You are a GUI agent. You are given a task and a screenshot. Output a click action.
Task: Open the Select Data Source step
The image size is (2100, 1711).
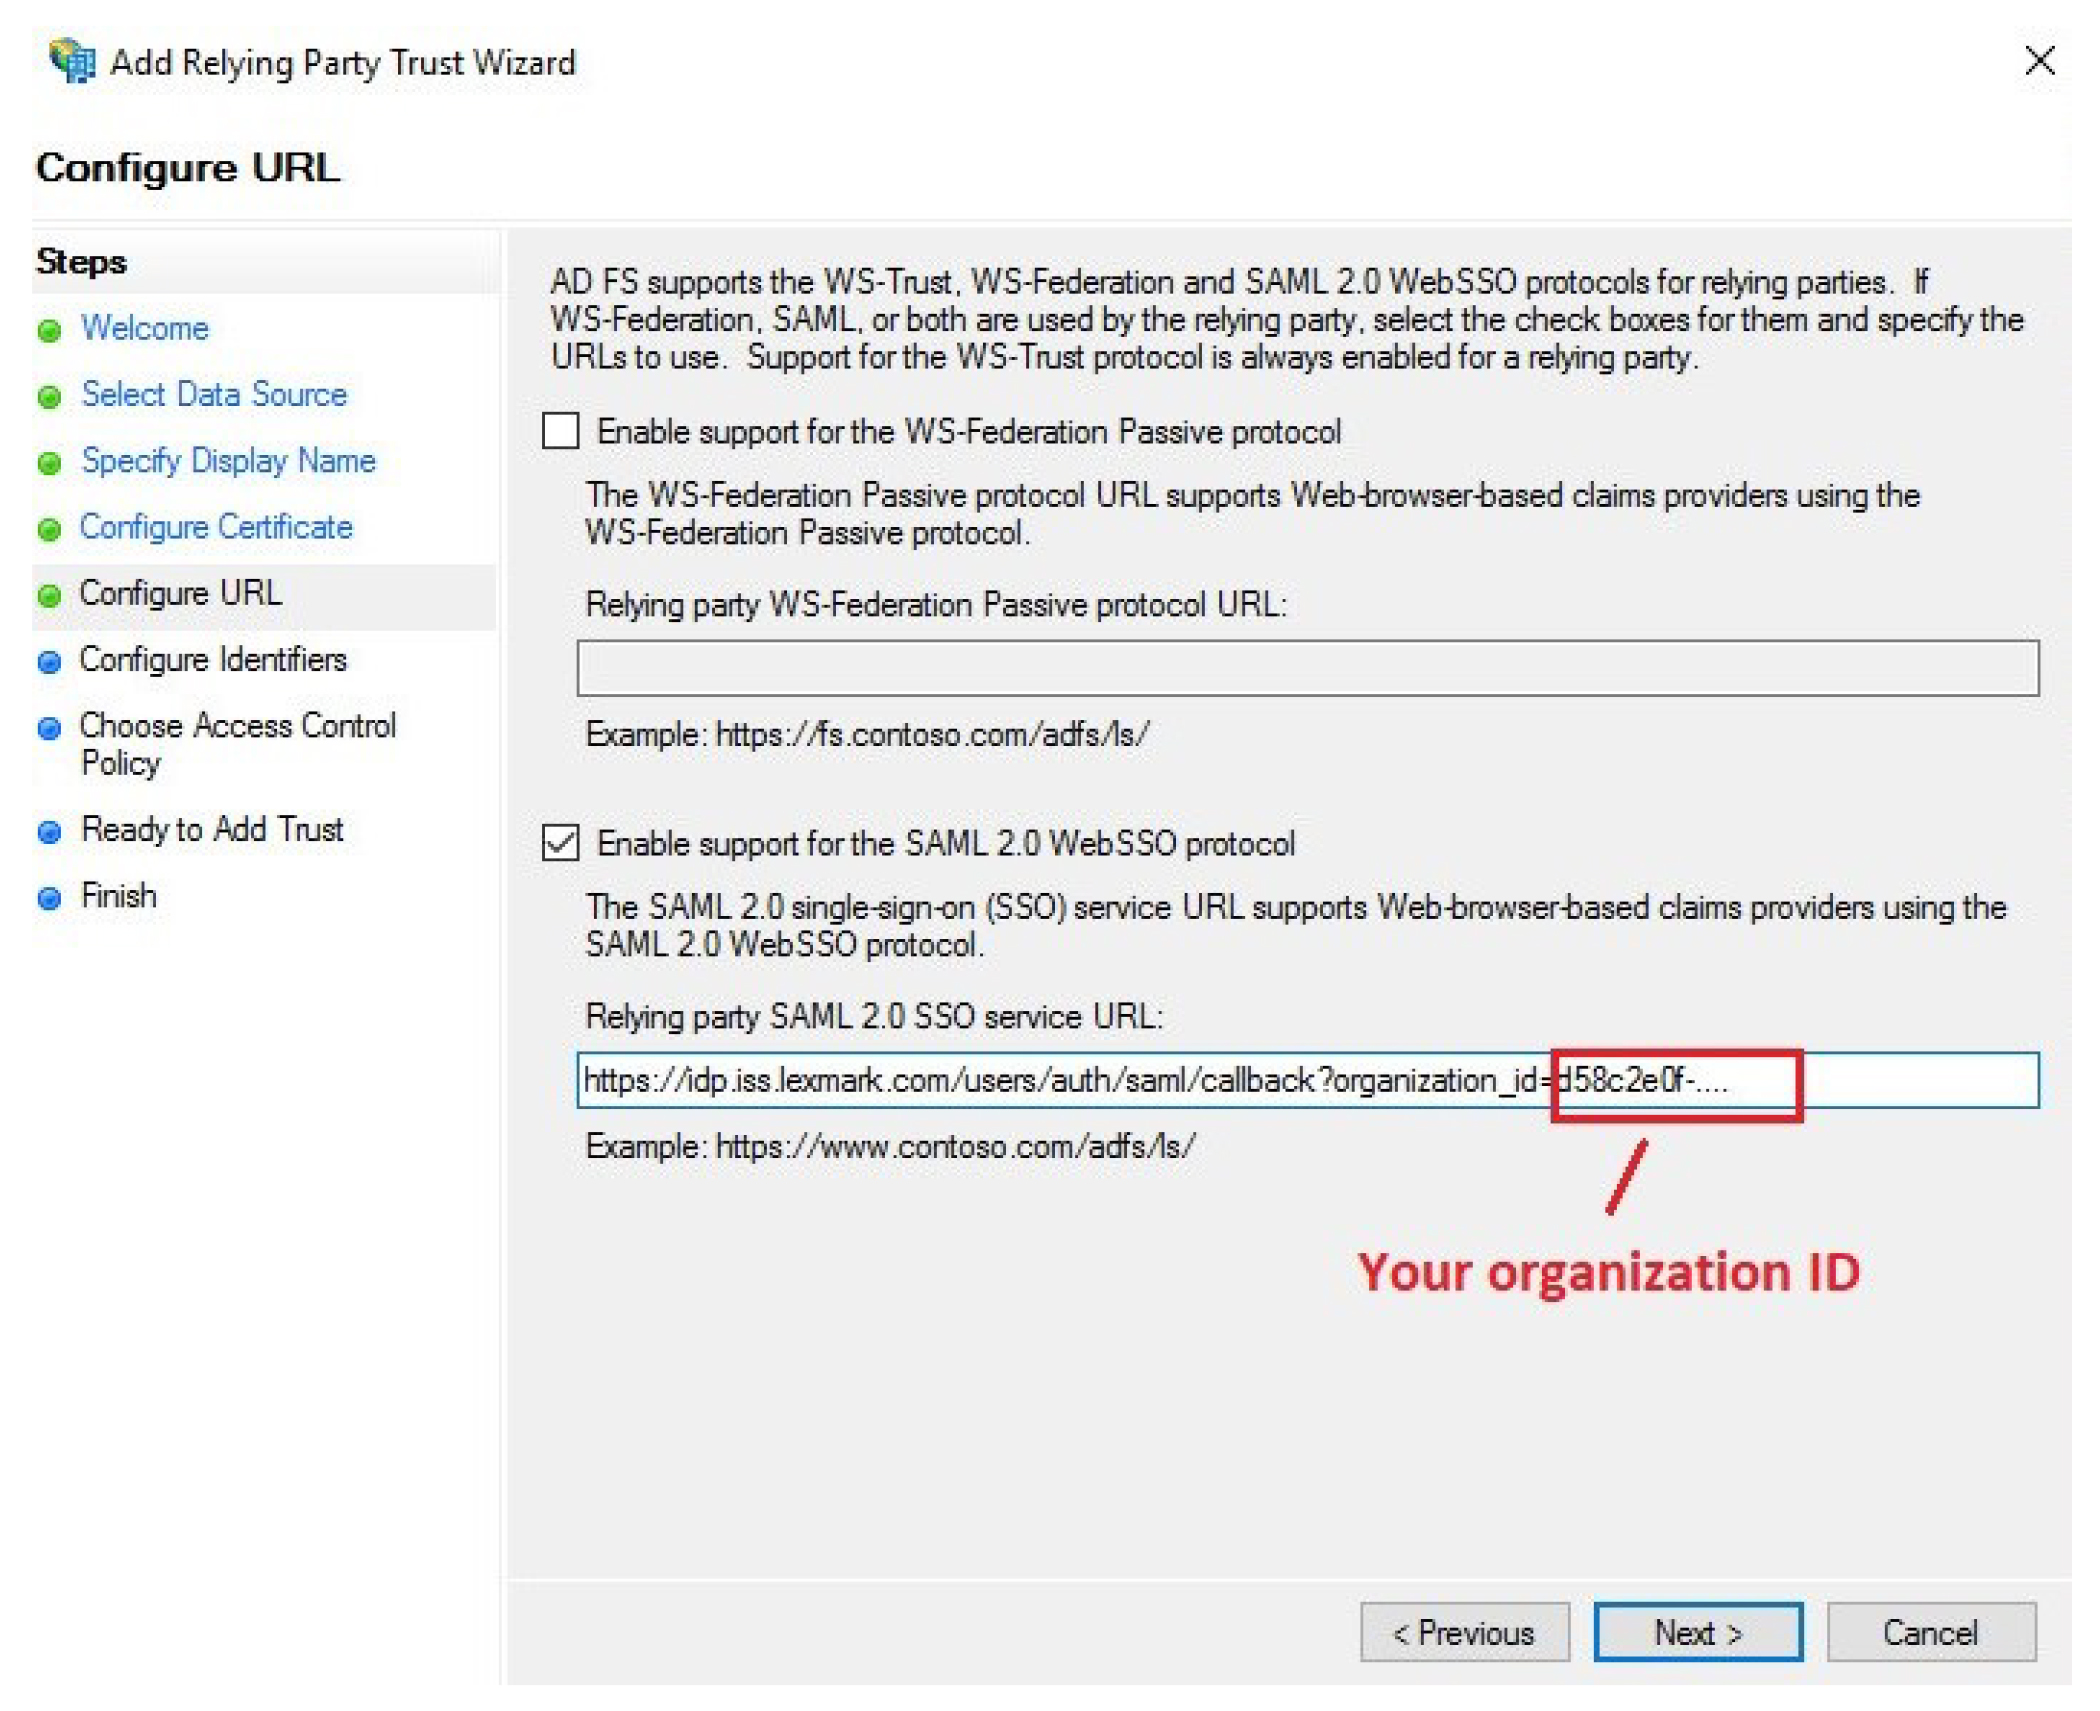[214, 394]
